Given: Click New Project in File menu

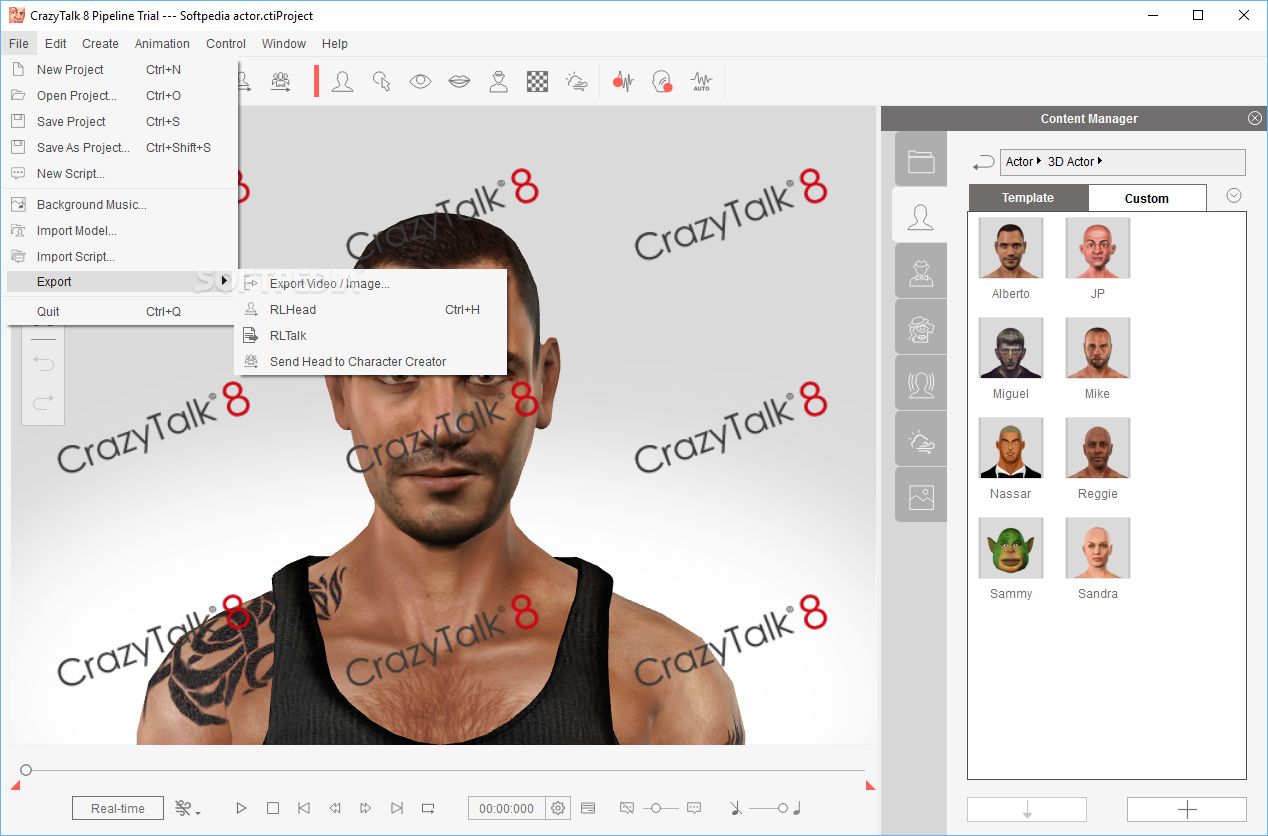Looking at the screenshot, I should [120, 70].
